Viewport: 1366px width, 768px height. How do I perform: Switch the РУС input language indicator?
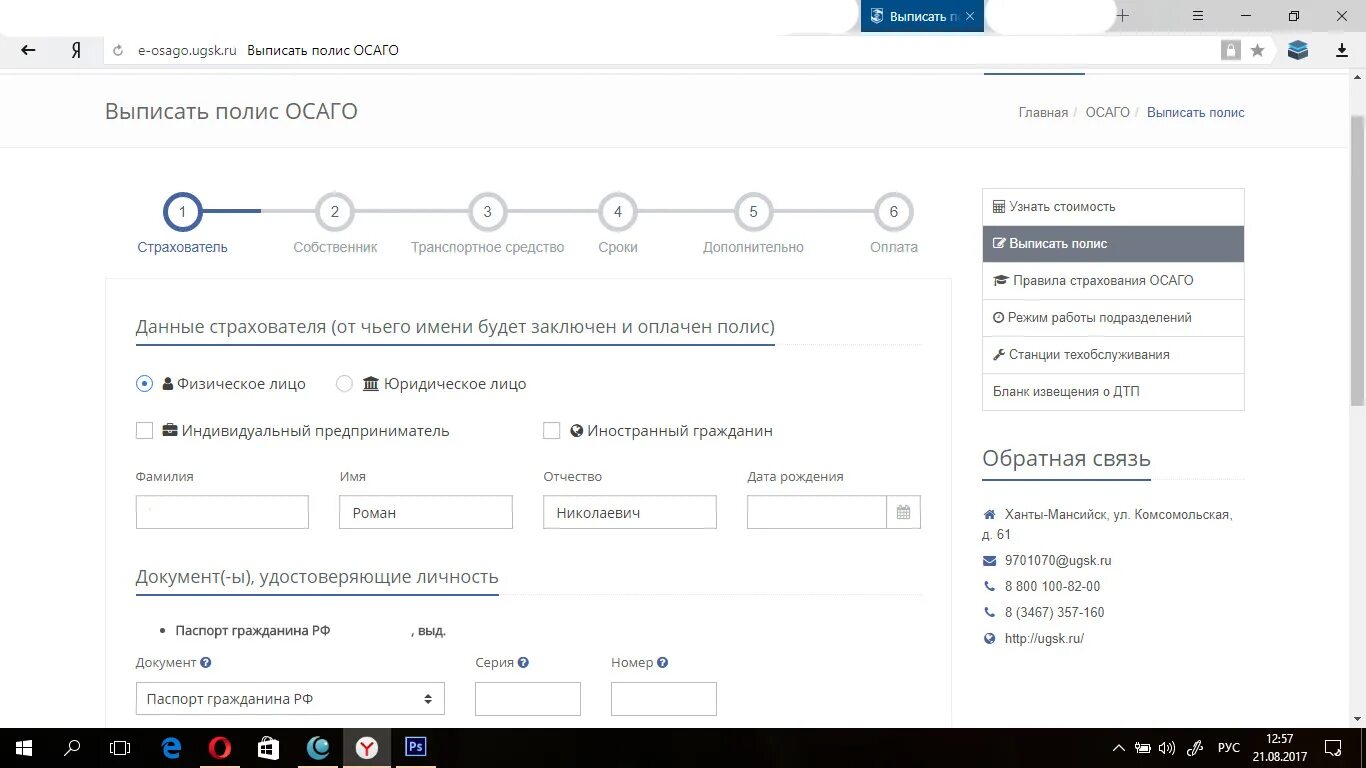coord(1228,748)
